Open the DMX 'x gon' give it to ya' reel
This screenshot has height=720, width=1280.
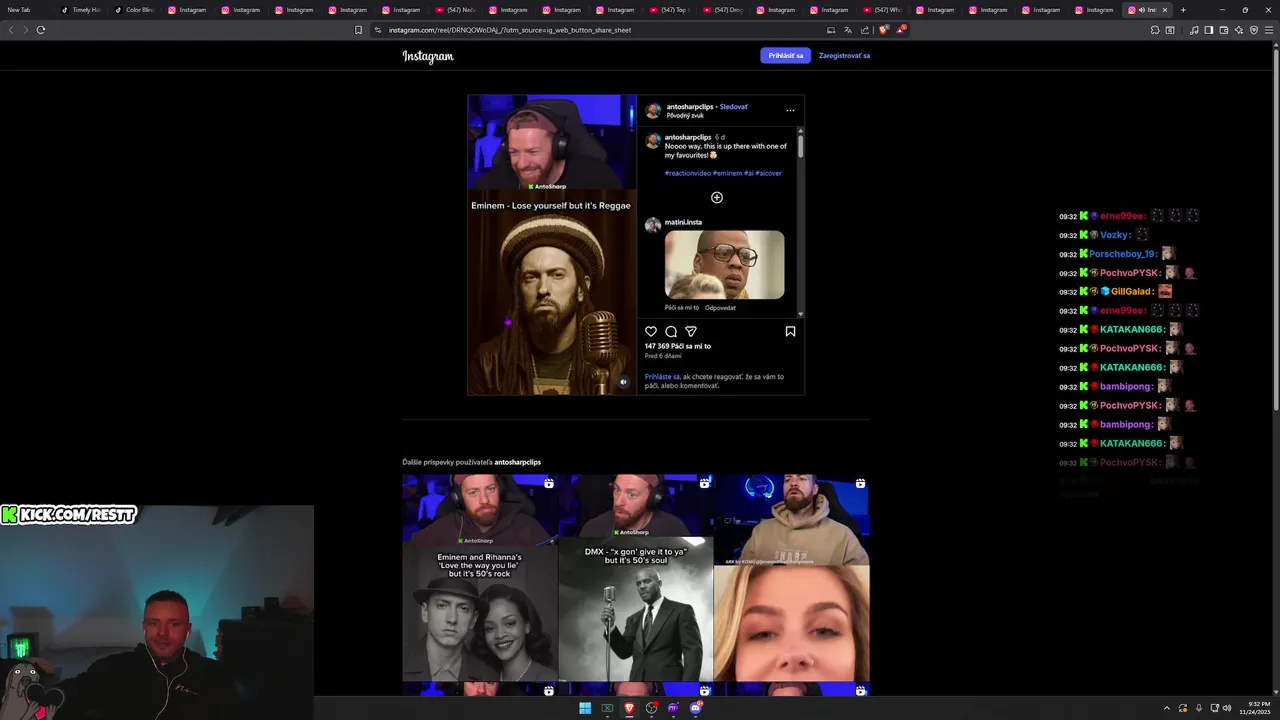pyautogui.click(x=636, y=578)
